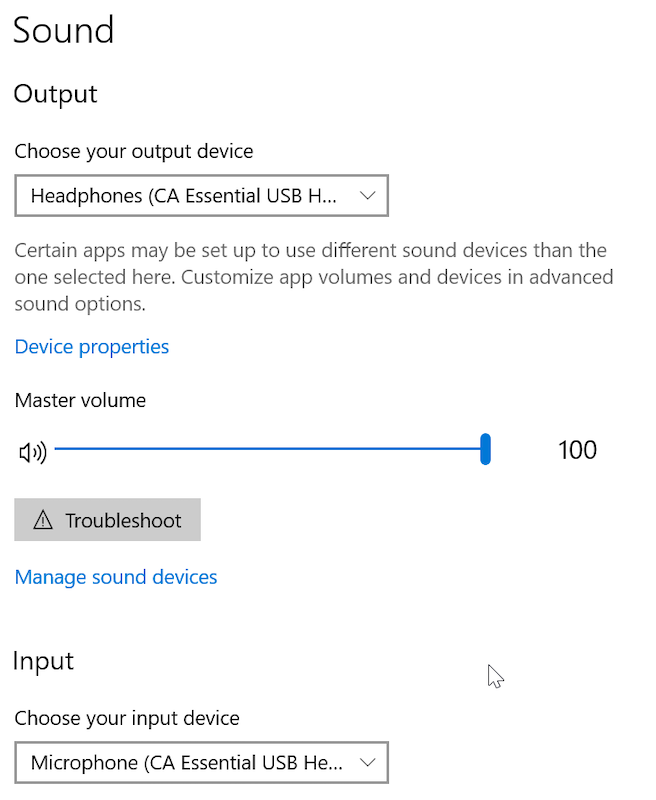This screenshot has width=656, height=800.
Task: Open the Headphones output device combo box
Action: click(201, 196)
